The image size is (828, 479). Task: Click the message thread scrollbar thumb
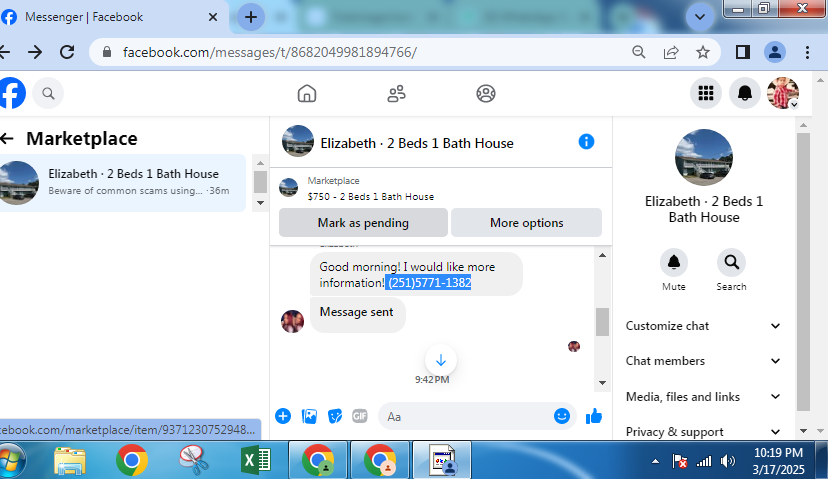pyautogui.click(x=603, y=322)
